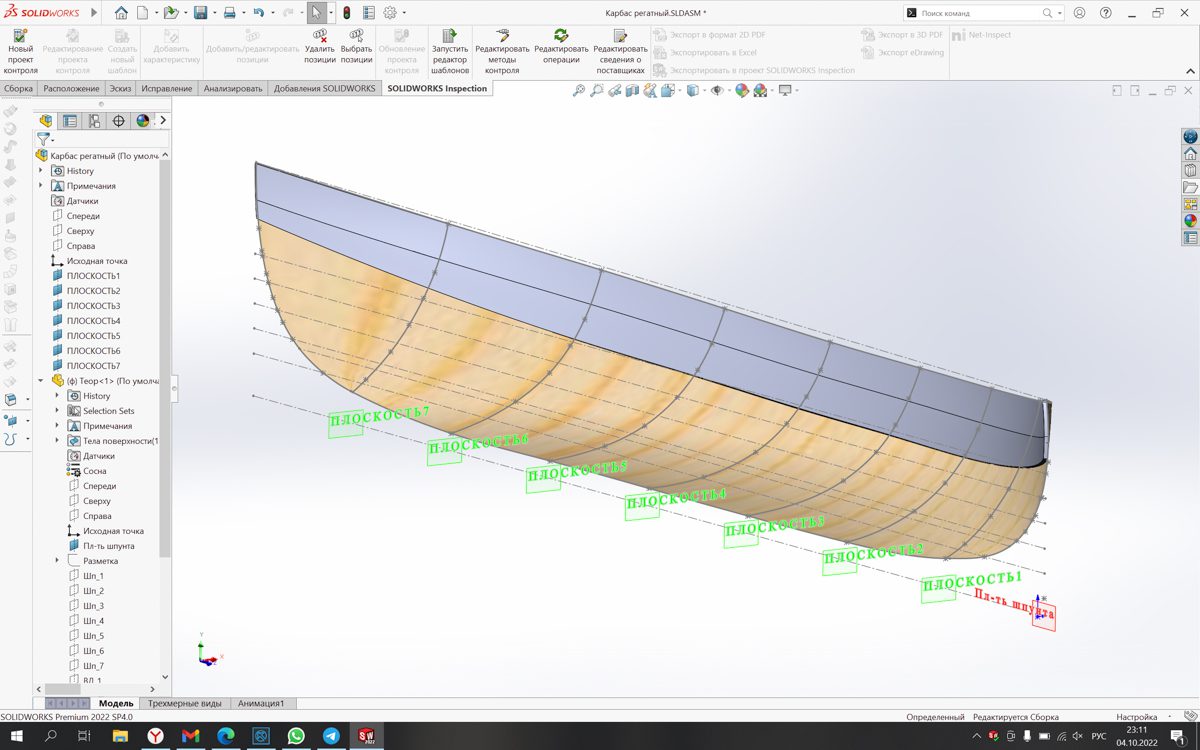Open the DimXpertManager crosshair icon

118,121
